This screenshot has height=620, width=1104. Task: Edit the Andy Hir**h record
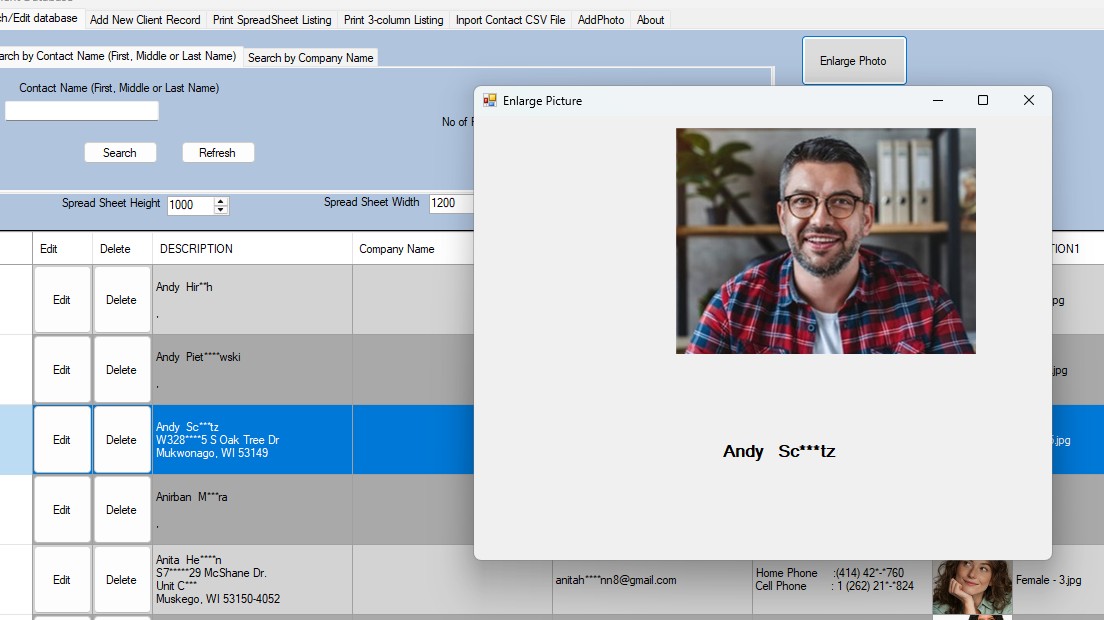(x=62, y=300)
